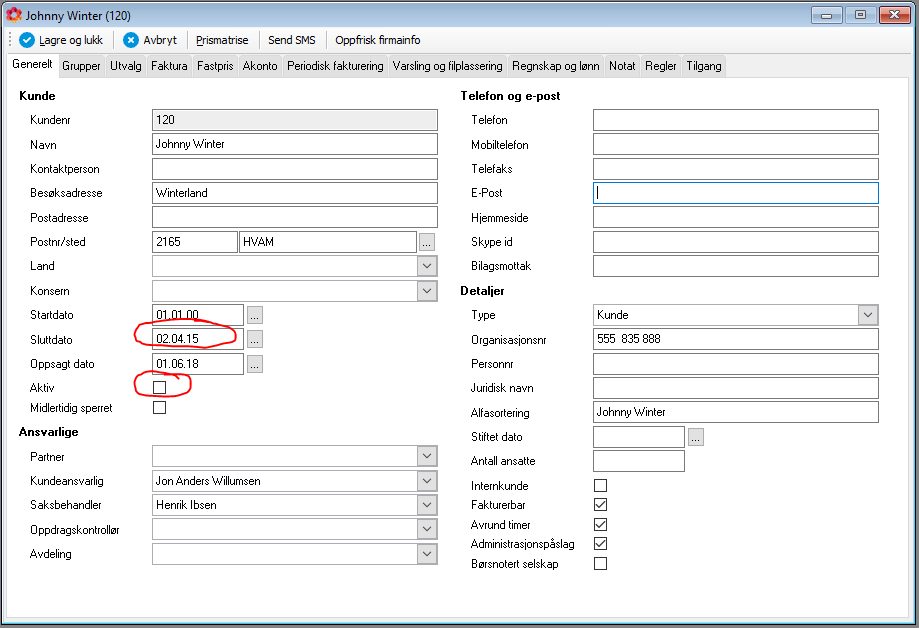This screenshot has height=628, width=919.
Task: Focus the Hjemmeside input field
Action: click(x=736, y=218)
